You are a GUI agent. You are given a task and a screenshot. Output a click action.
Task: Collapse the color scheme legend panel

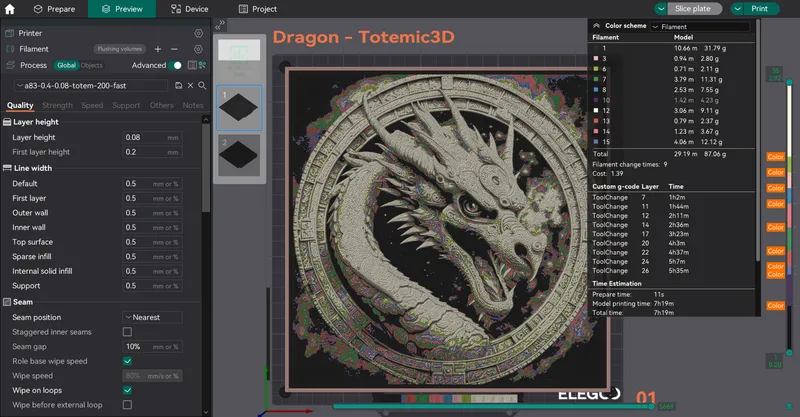596,26
